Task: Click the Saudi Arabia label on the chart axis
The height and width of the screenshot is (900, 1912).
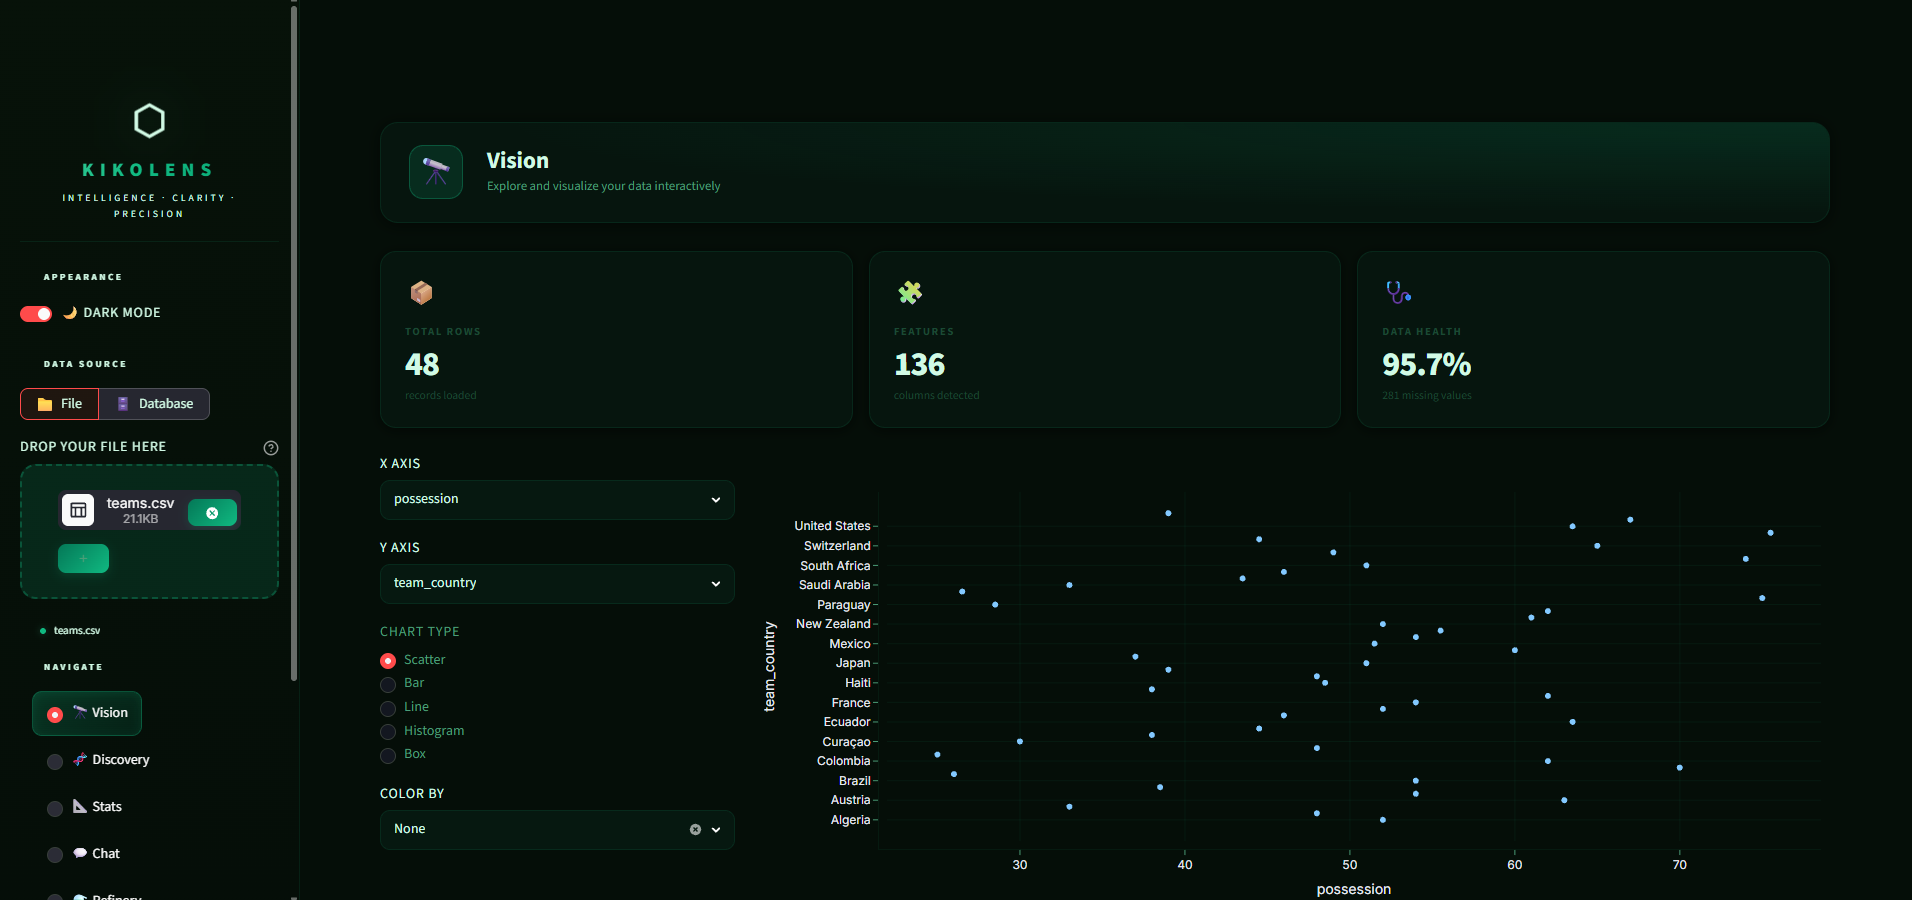Action: pyautogui.click(x=834, y=585)
